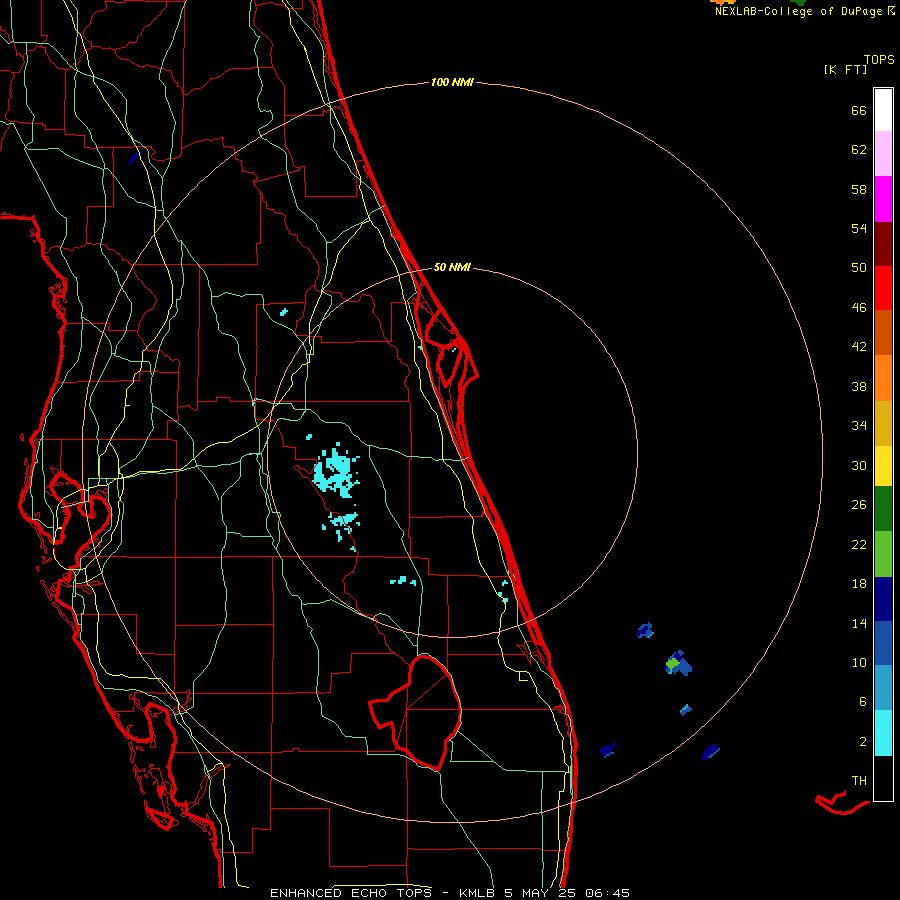Click the largest cyan echo cluster inland
The height and width of the screenshot is (900, 900).
(336, 470)
